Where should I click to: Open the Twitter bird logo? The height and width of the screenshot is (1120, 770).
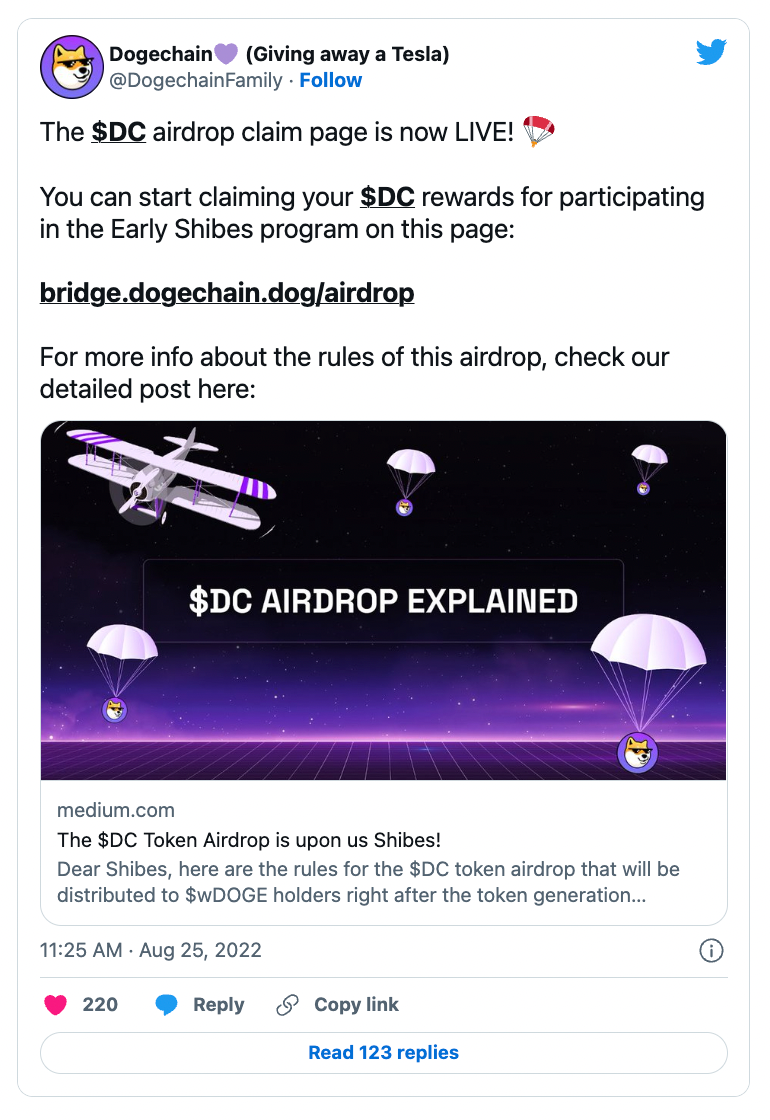pos(711,51)
